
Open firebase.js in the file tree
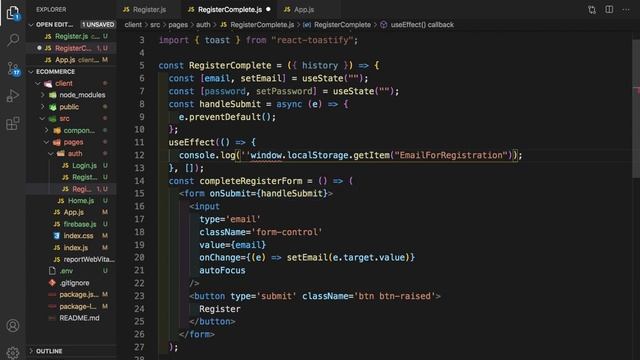tap(72, 224)
